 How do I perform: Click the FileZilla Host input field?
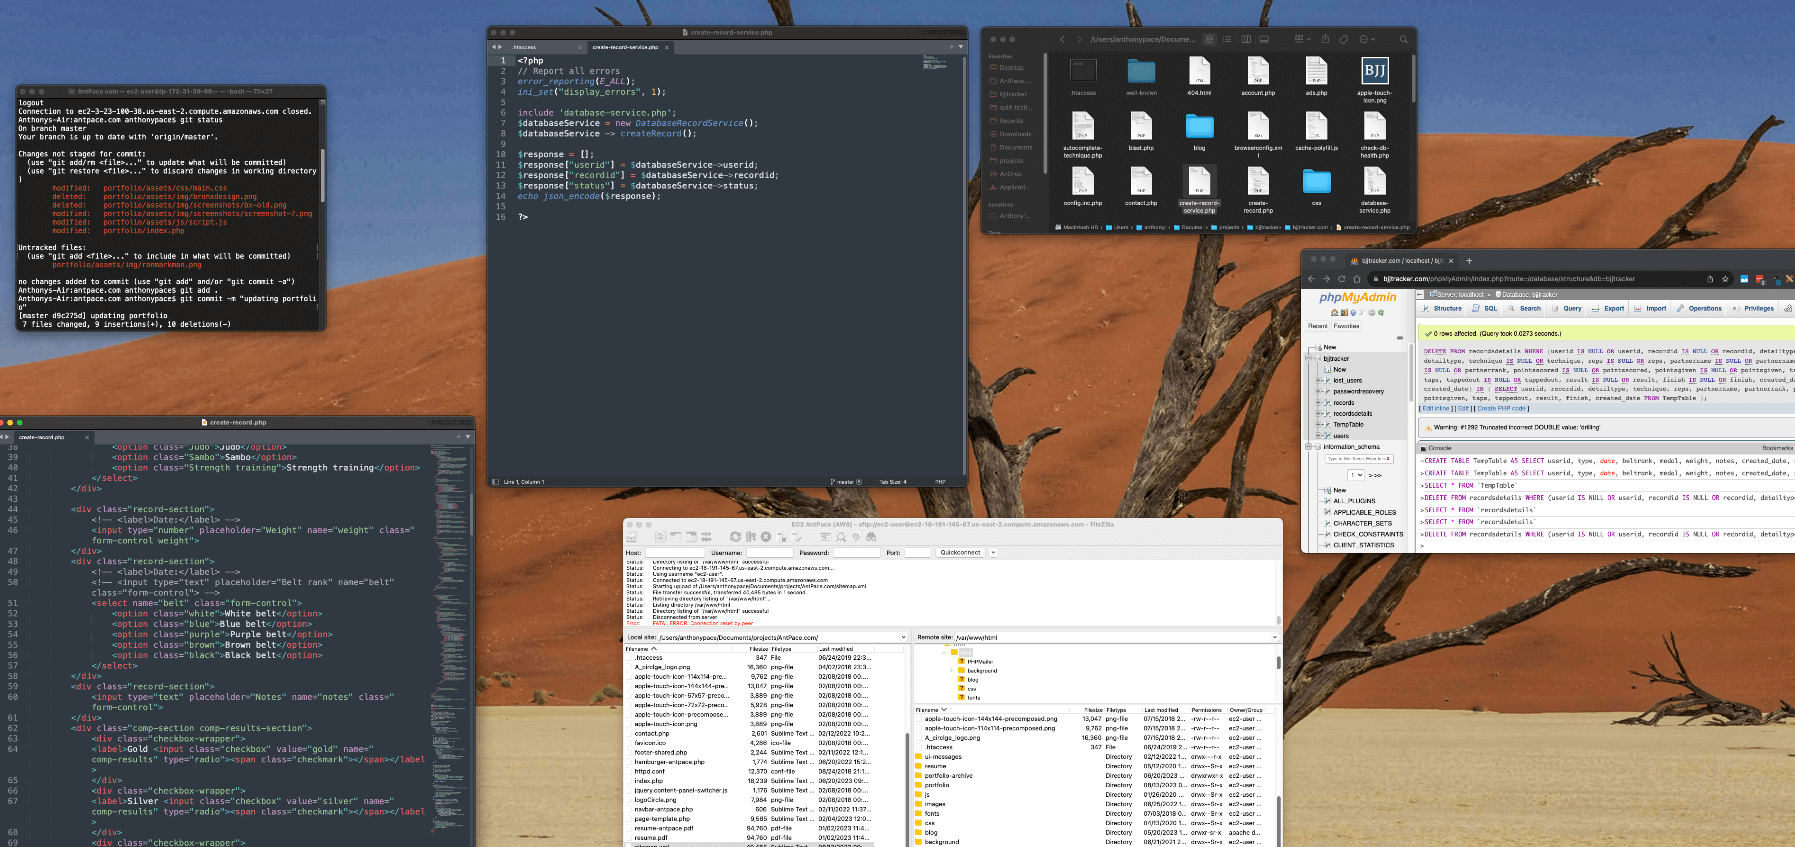675,552
